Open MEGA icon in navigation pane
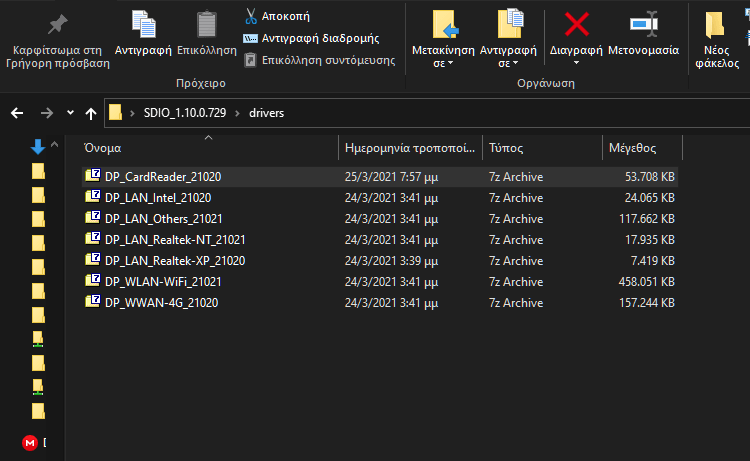750x461 pixels. pos(30,443)
